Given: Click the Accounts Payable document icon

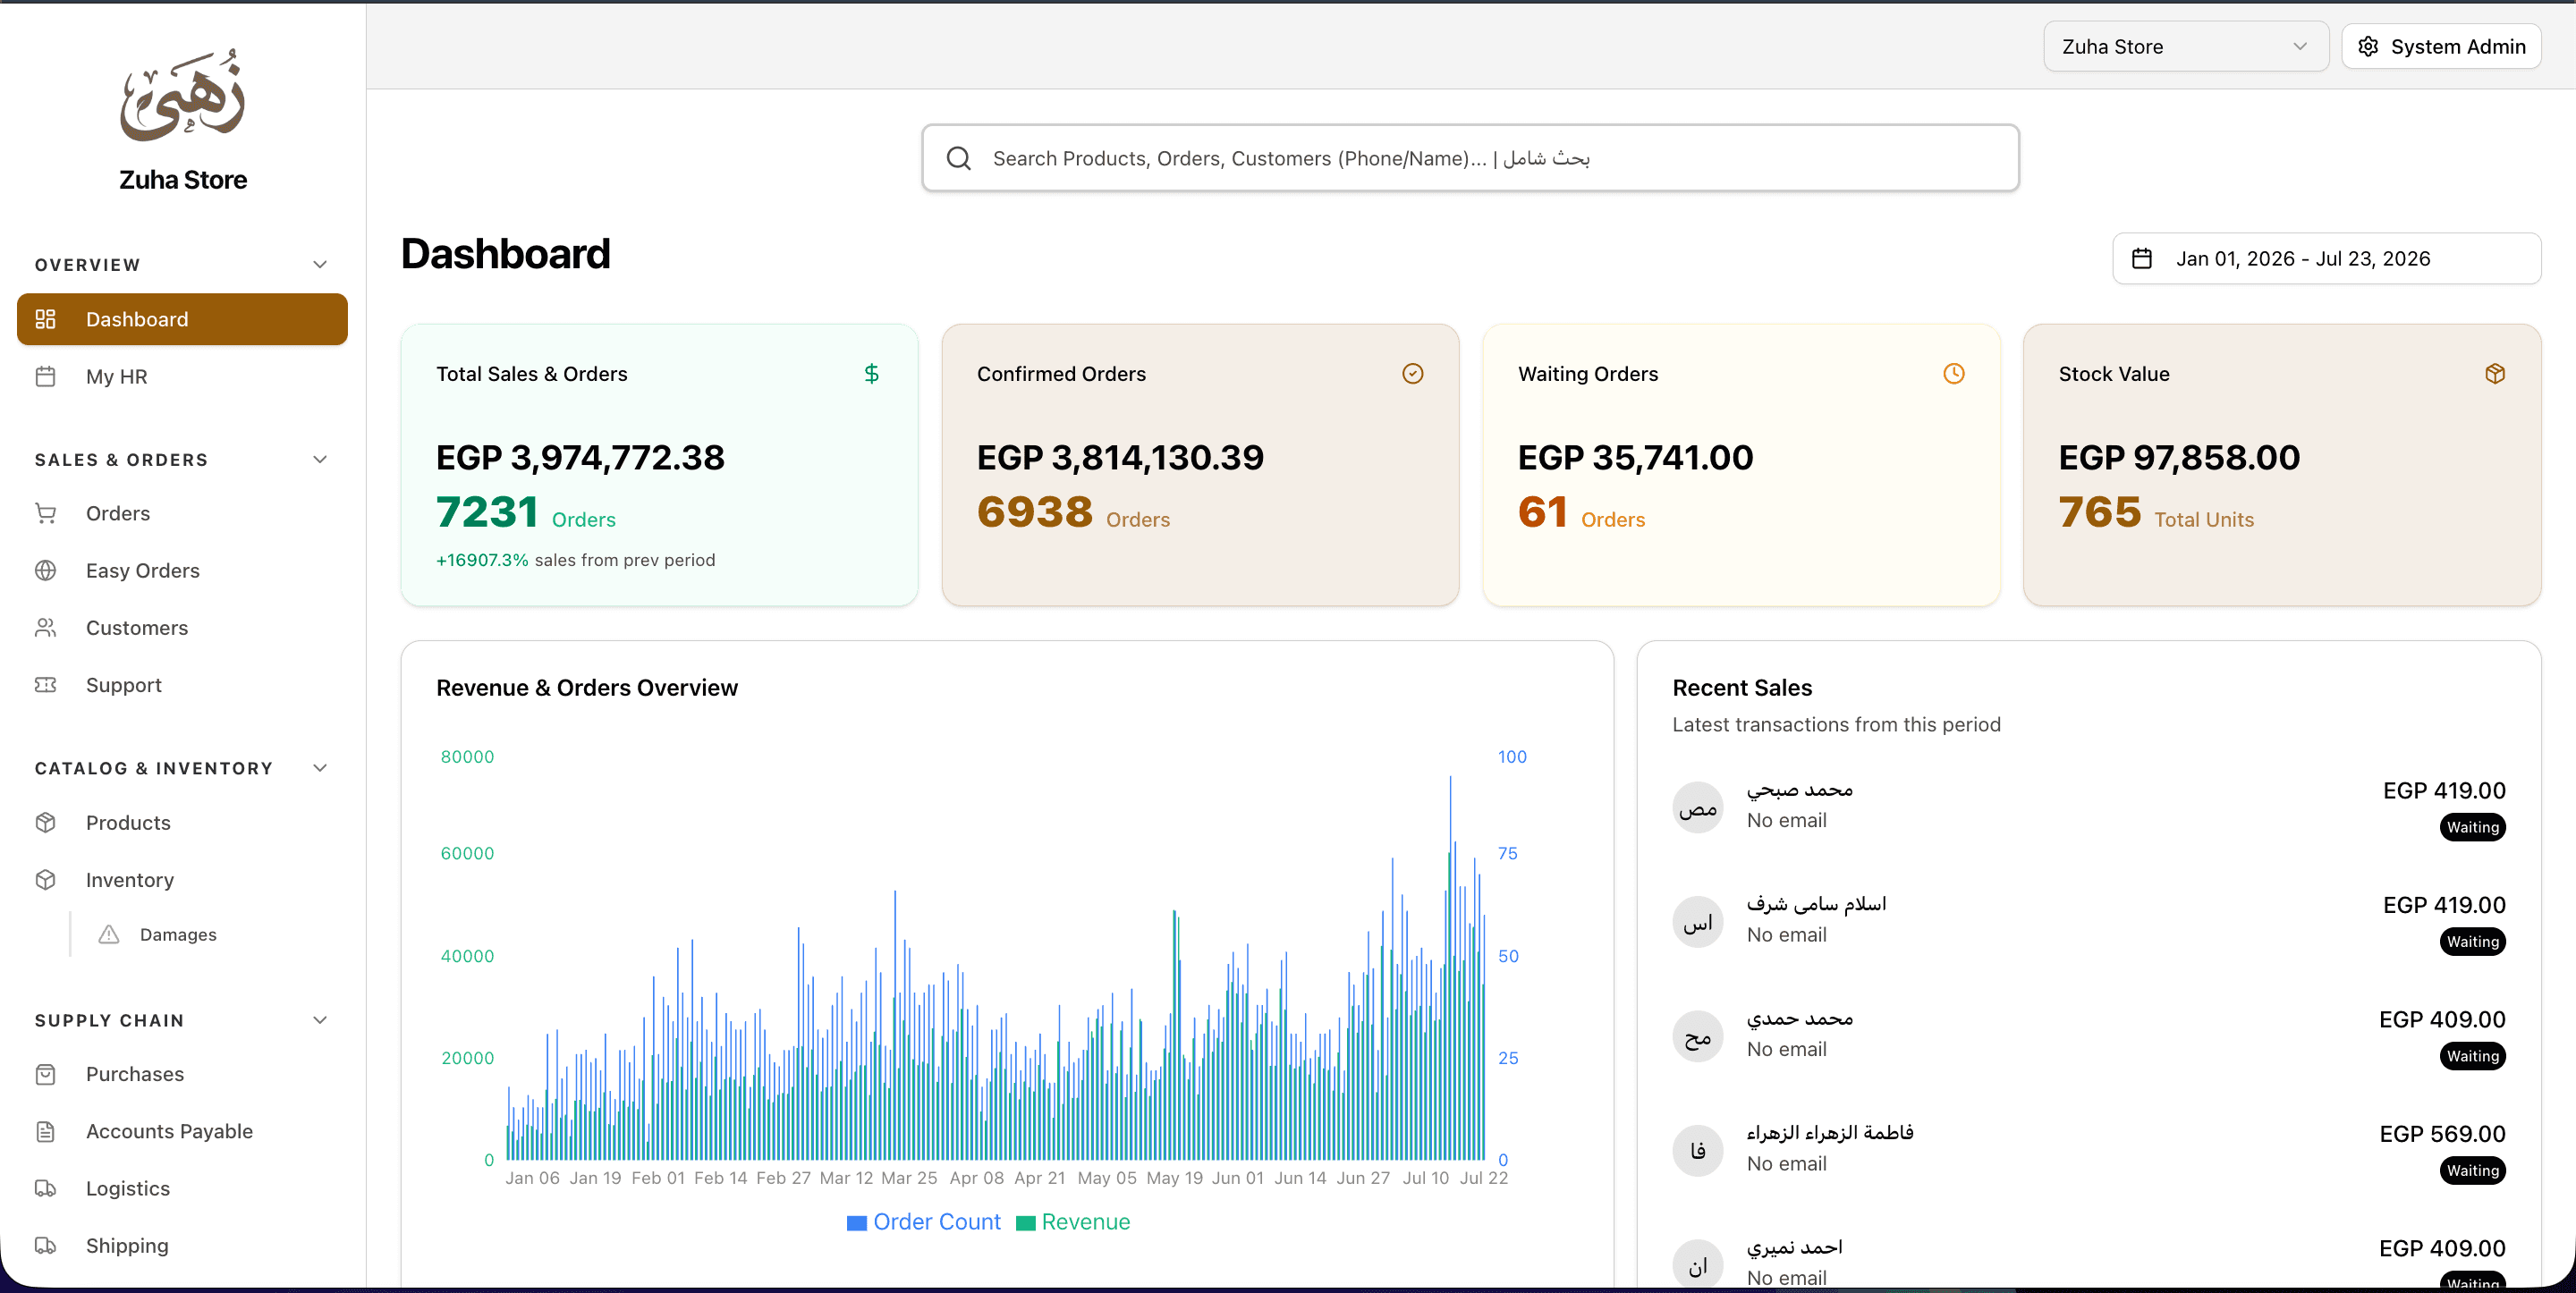Looking at the screenshot, I should tap(45, 1131).
